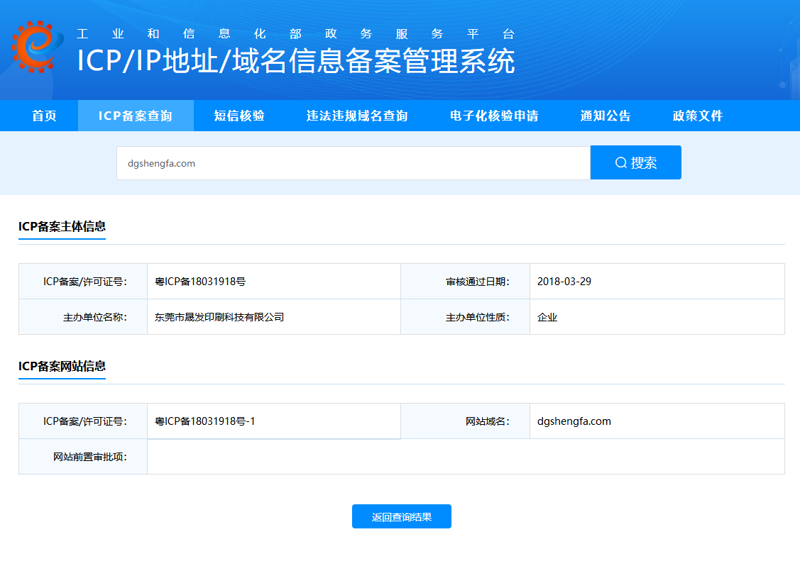Viewport: 800px width, 566px height.
Task: Click the magnifier icon in search button
Action: coord(620,163)
